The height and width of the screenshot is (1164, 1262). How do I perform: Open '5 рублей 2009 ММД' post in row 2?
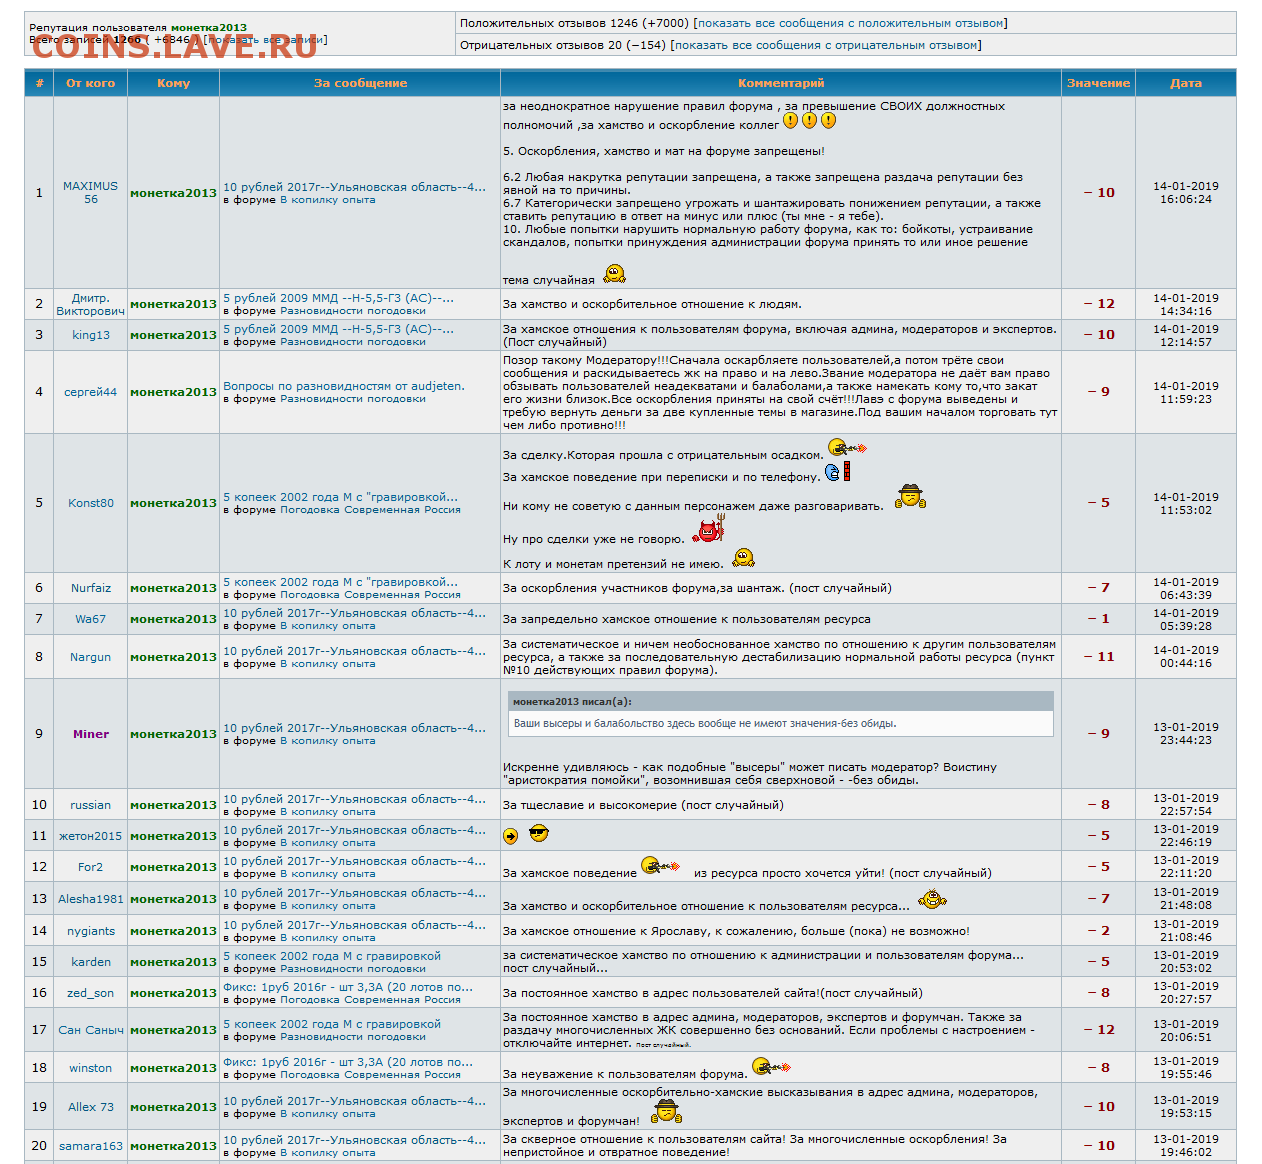pos(338,298)
